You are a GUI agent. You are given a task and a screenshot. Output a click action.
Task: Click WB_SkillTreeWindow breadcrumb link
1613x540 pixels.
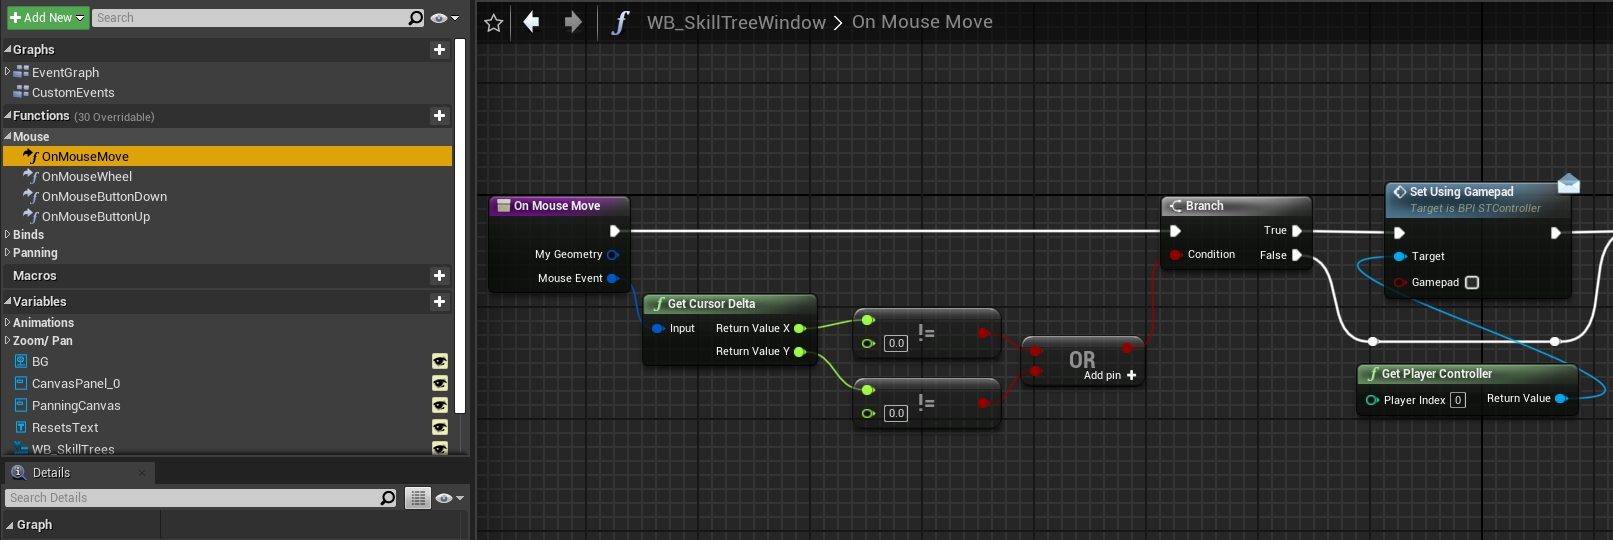[x=736, y=22]
